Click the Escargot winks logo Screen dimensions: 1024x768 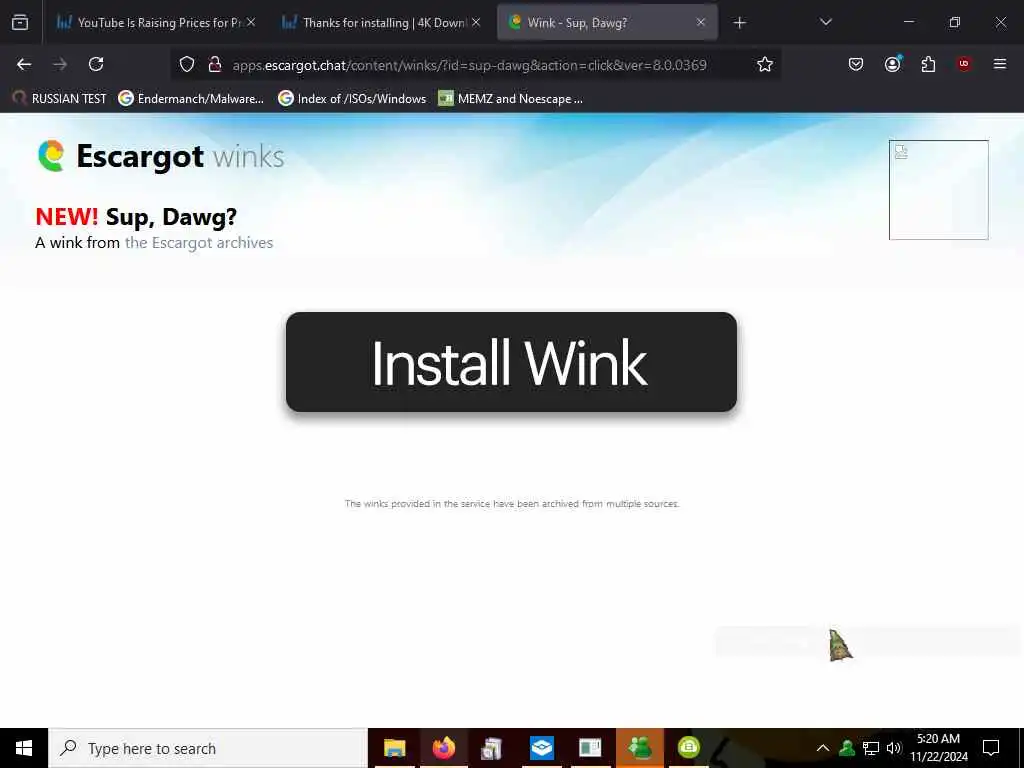tap(161, 157)
